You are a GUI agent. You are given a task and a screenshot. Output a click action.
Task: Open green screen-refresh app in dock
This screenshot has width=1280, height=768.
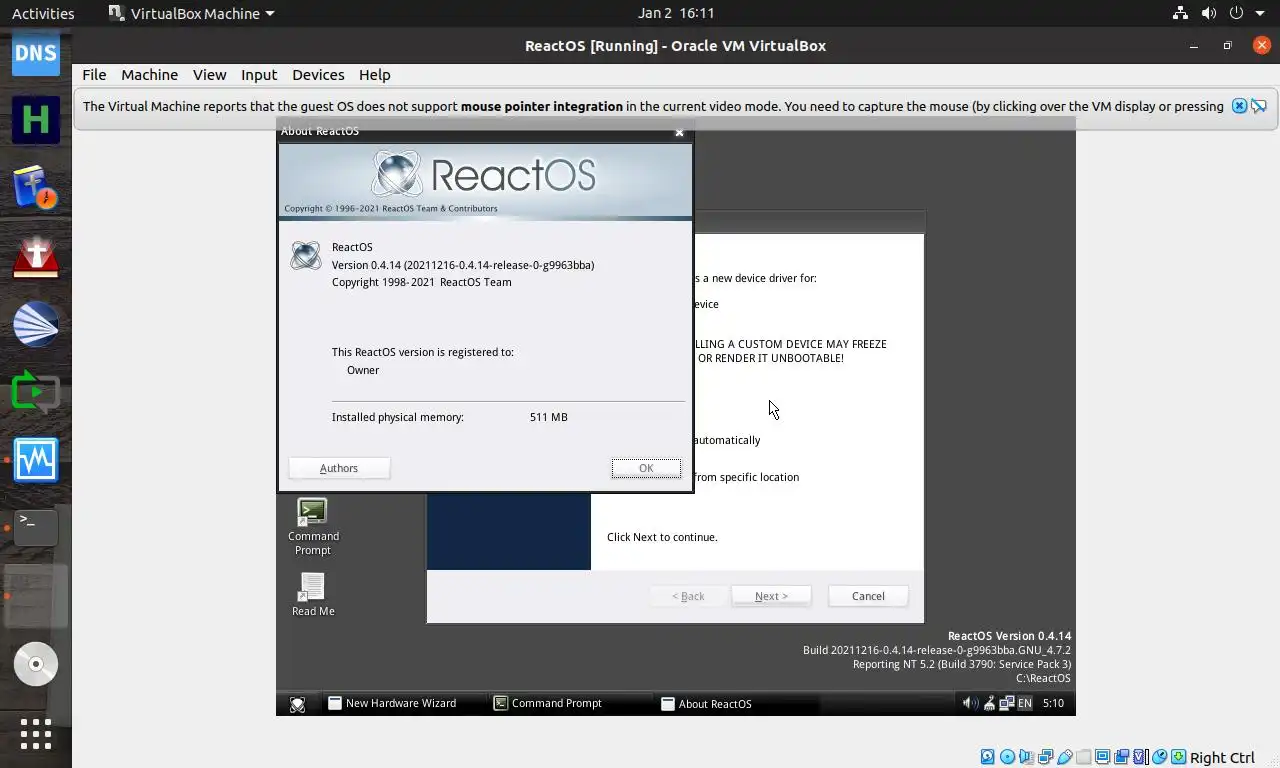(36, 392)
